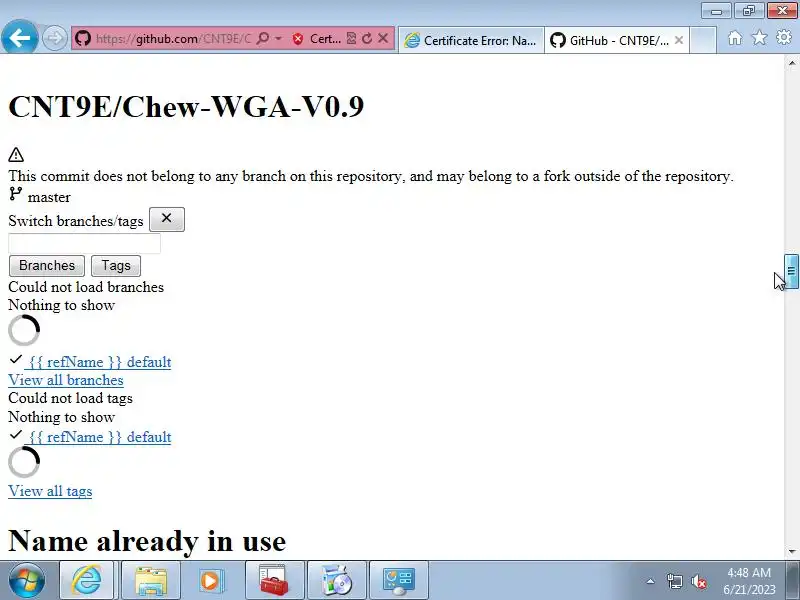Click the network status tray icon
800x600 pixels.
tap(674, 581)
